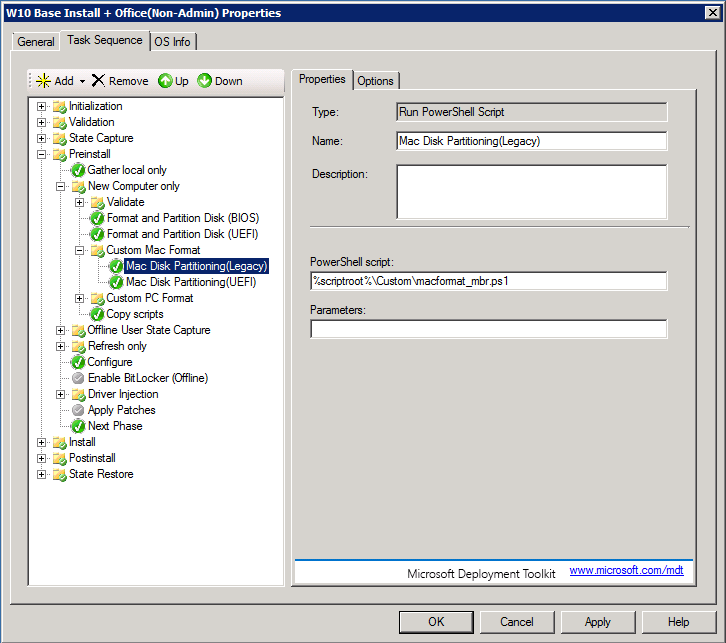Switch to the General tab

[x=36, y=42]
